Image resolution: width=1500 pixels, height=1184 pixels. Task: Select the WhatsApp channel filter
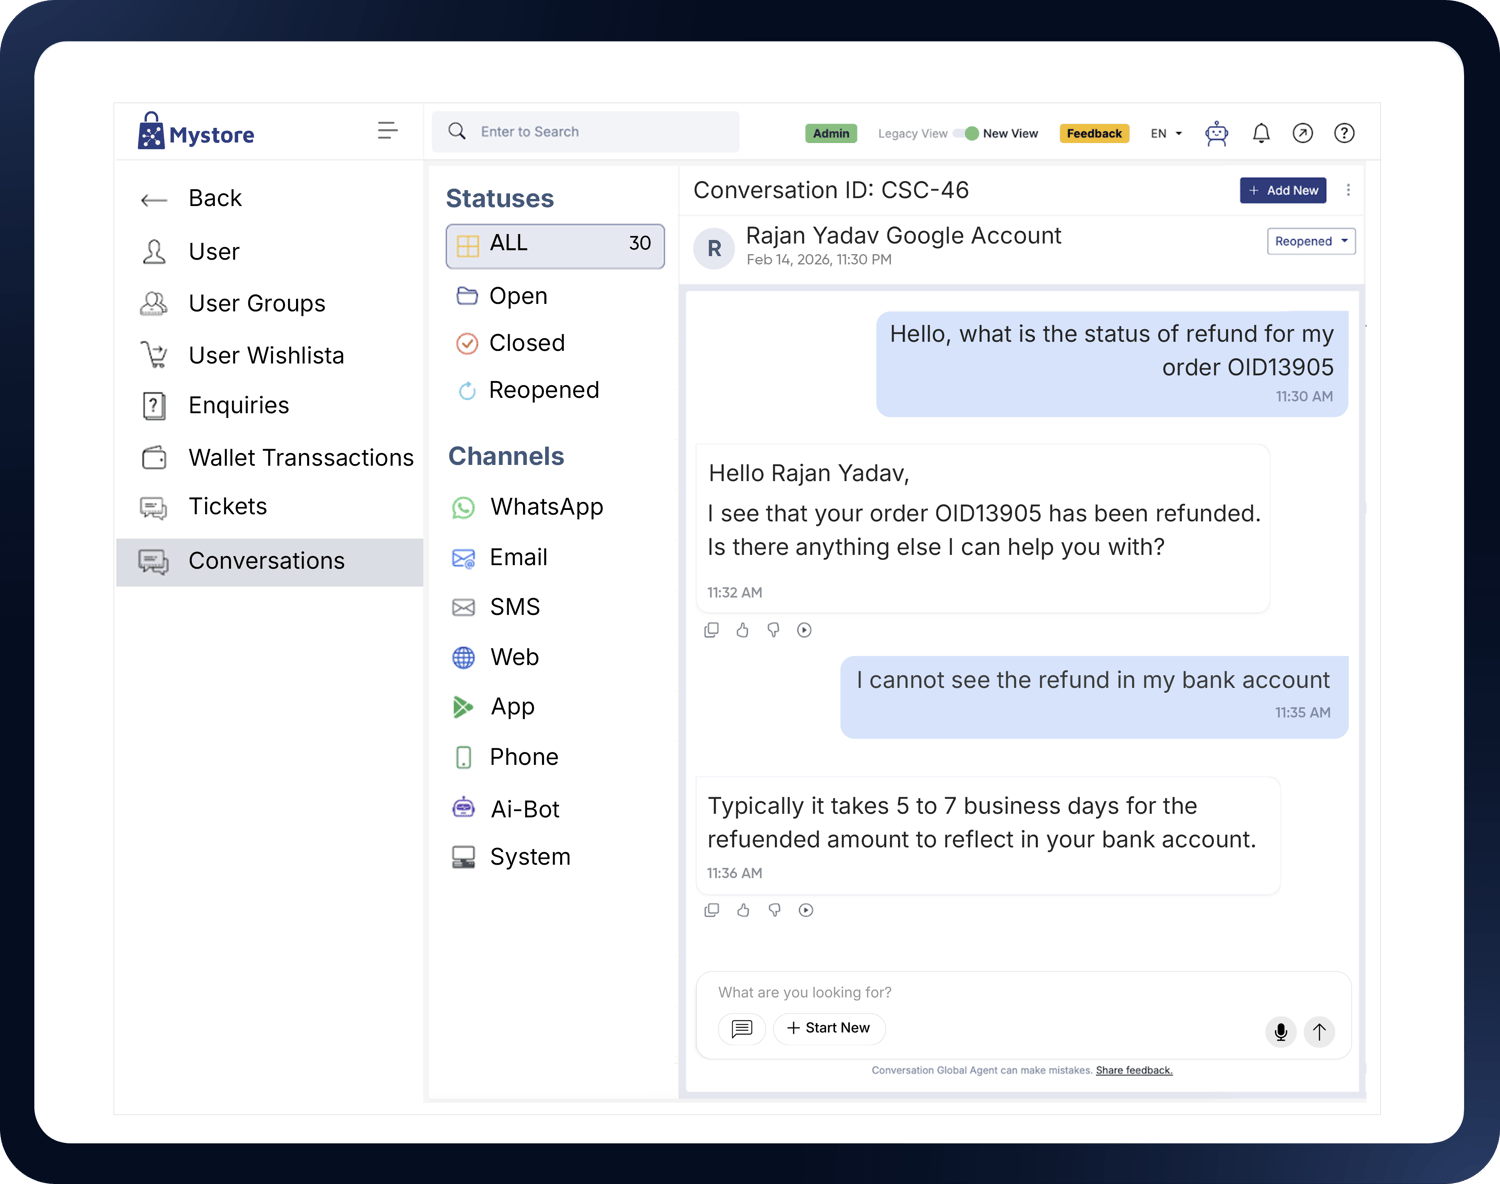point(546,507)
